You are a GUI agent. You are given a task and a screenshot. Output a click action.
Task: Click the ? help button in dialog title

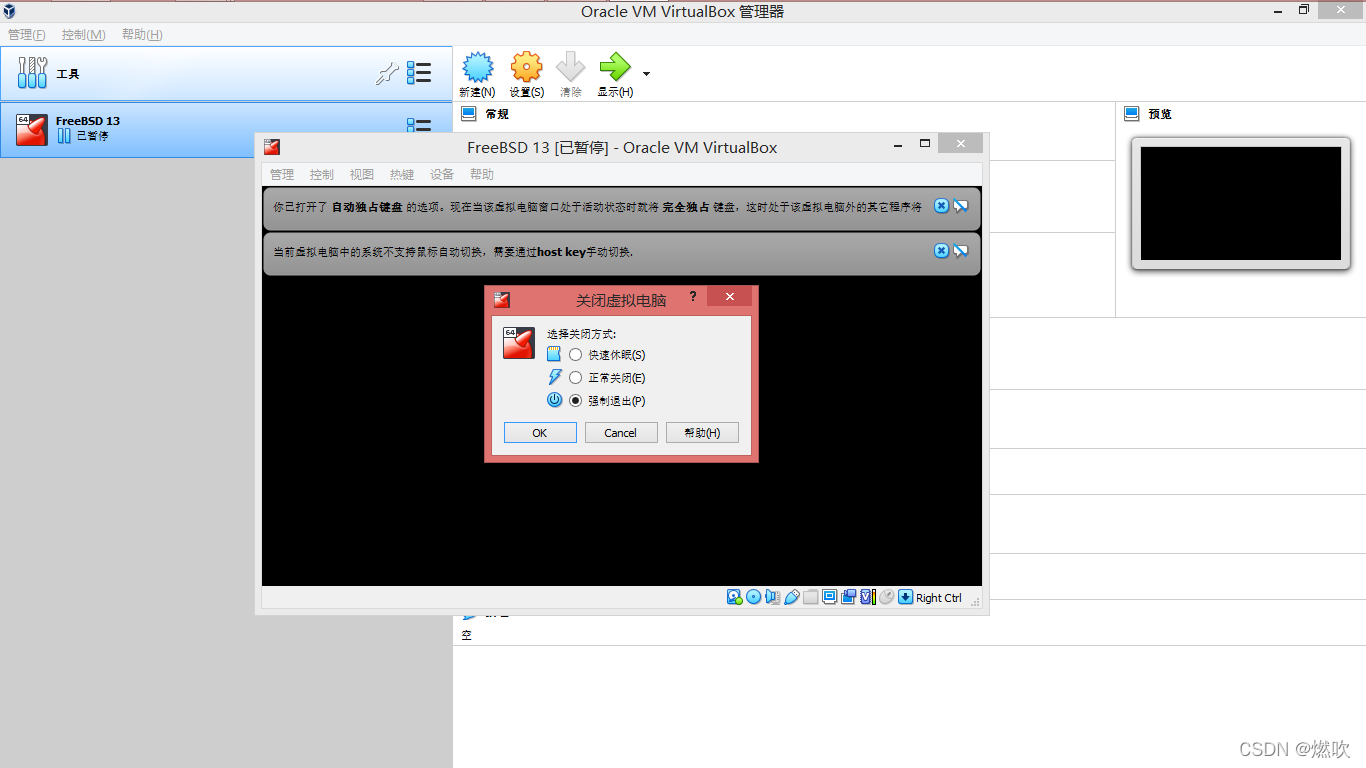tap(692, 298)
